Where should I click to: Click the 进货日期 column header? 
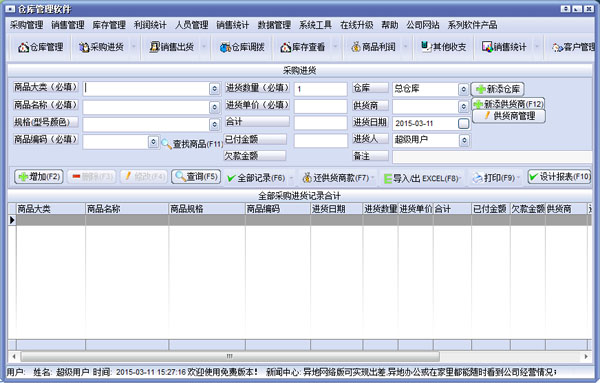pos(337,209)
